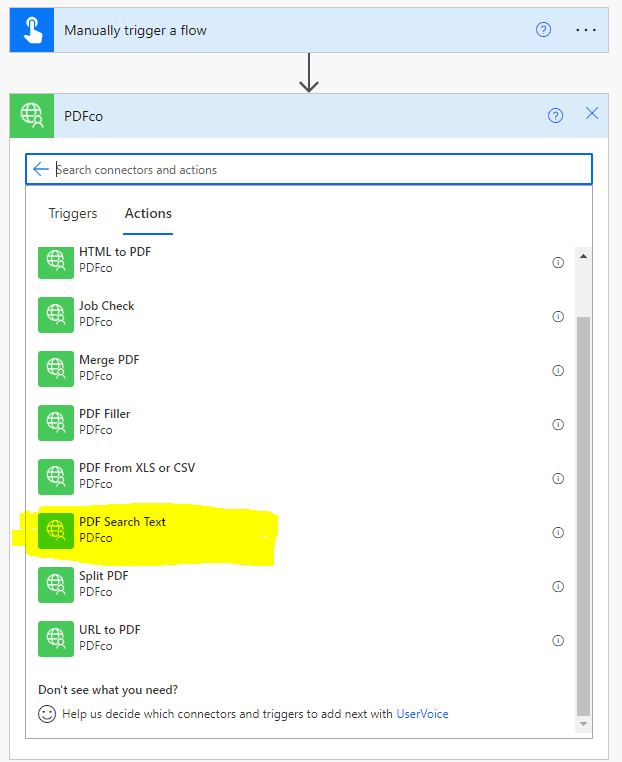
Task: Click the PDFco help question icon
Action: pyautogui.click(x=555, y=115)
